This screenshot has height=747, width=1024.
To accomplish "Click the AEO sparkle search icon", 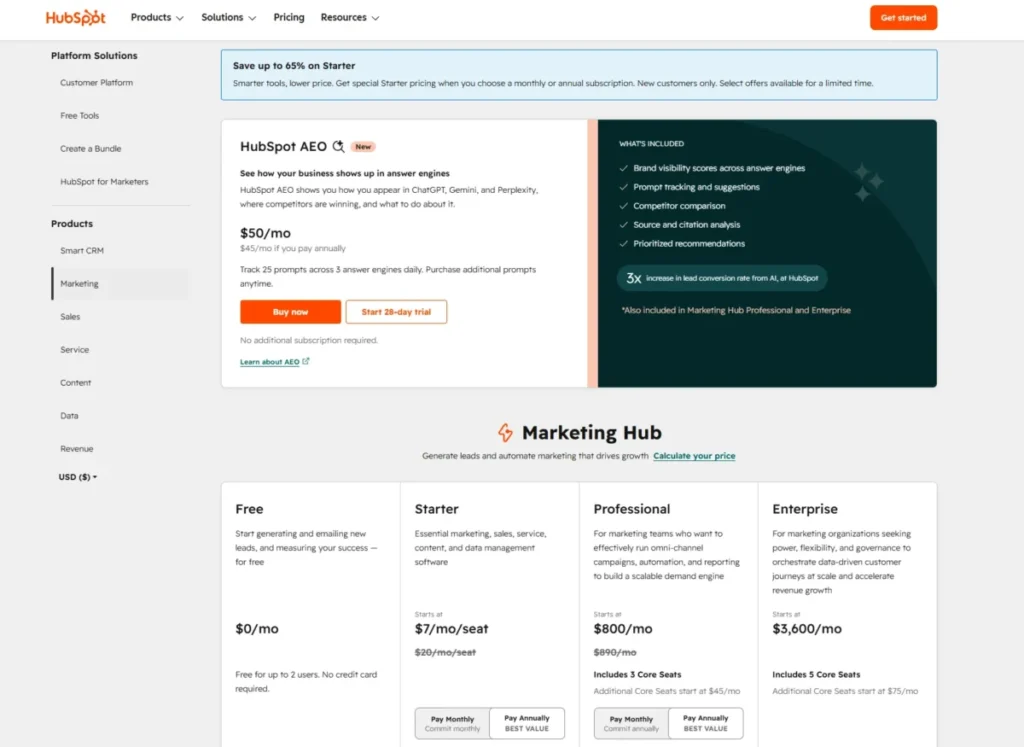I will point(338,146).
